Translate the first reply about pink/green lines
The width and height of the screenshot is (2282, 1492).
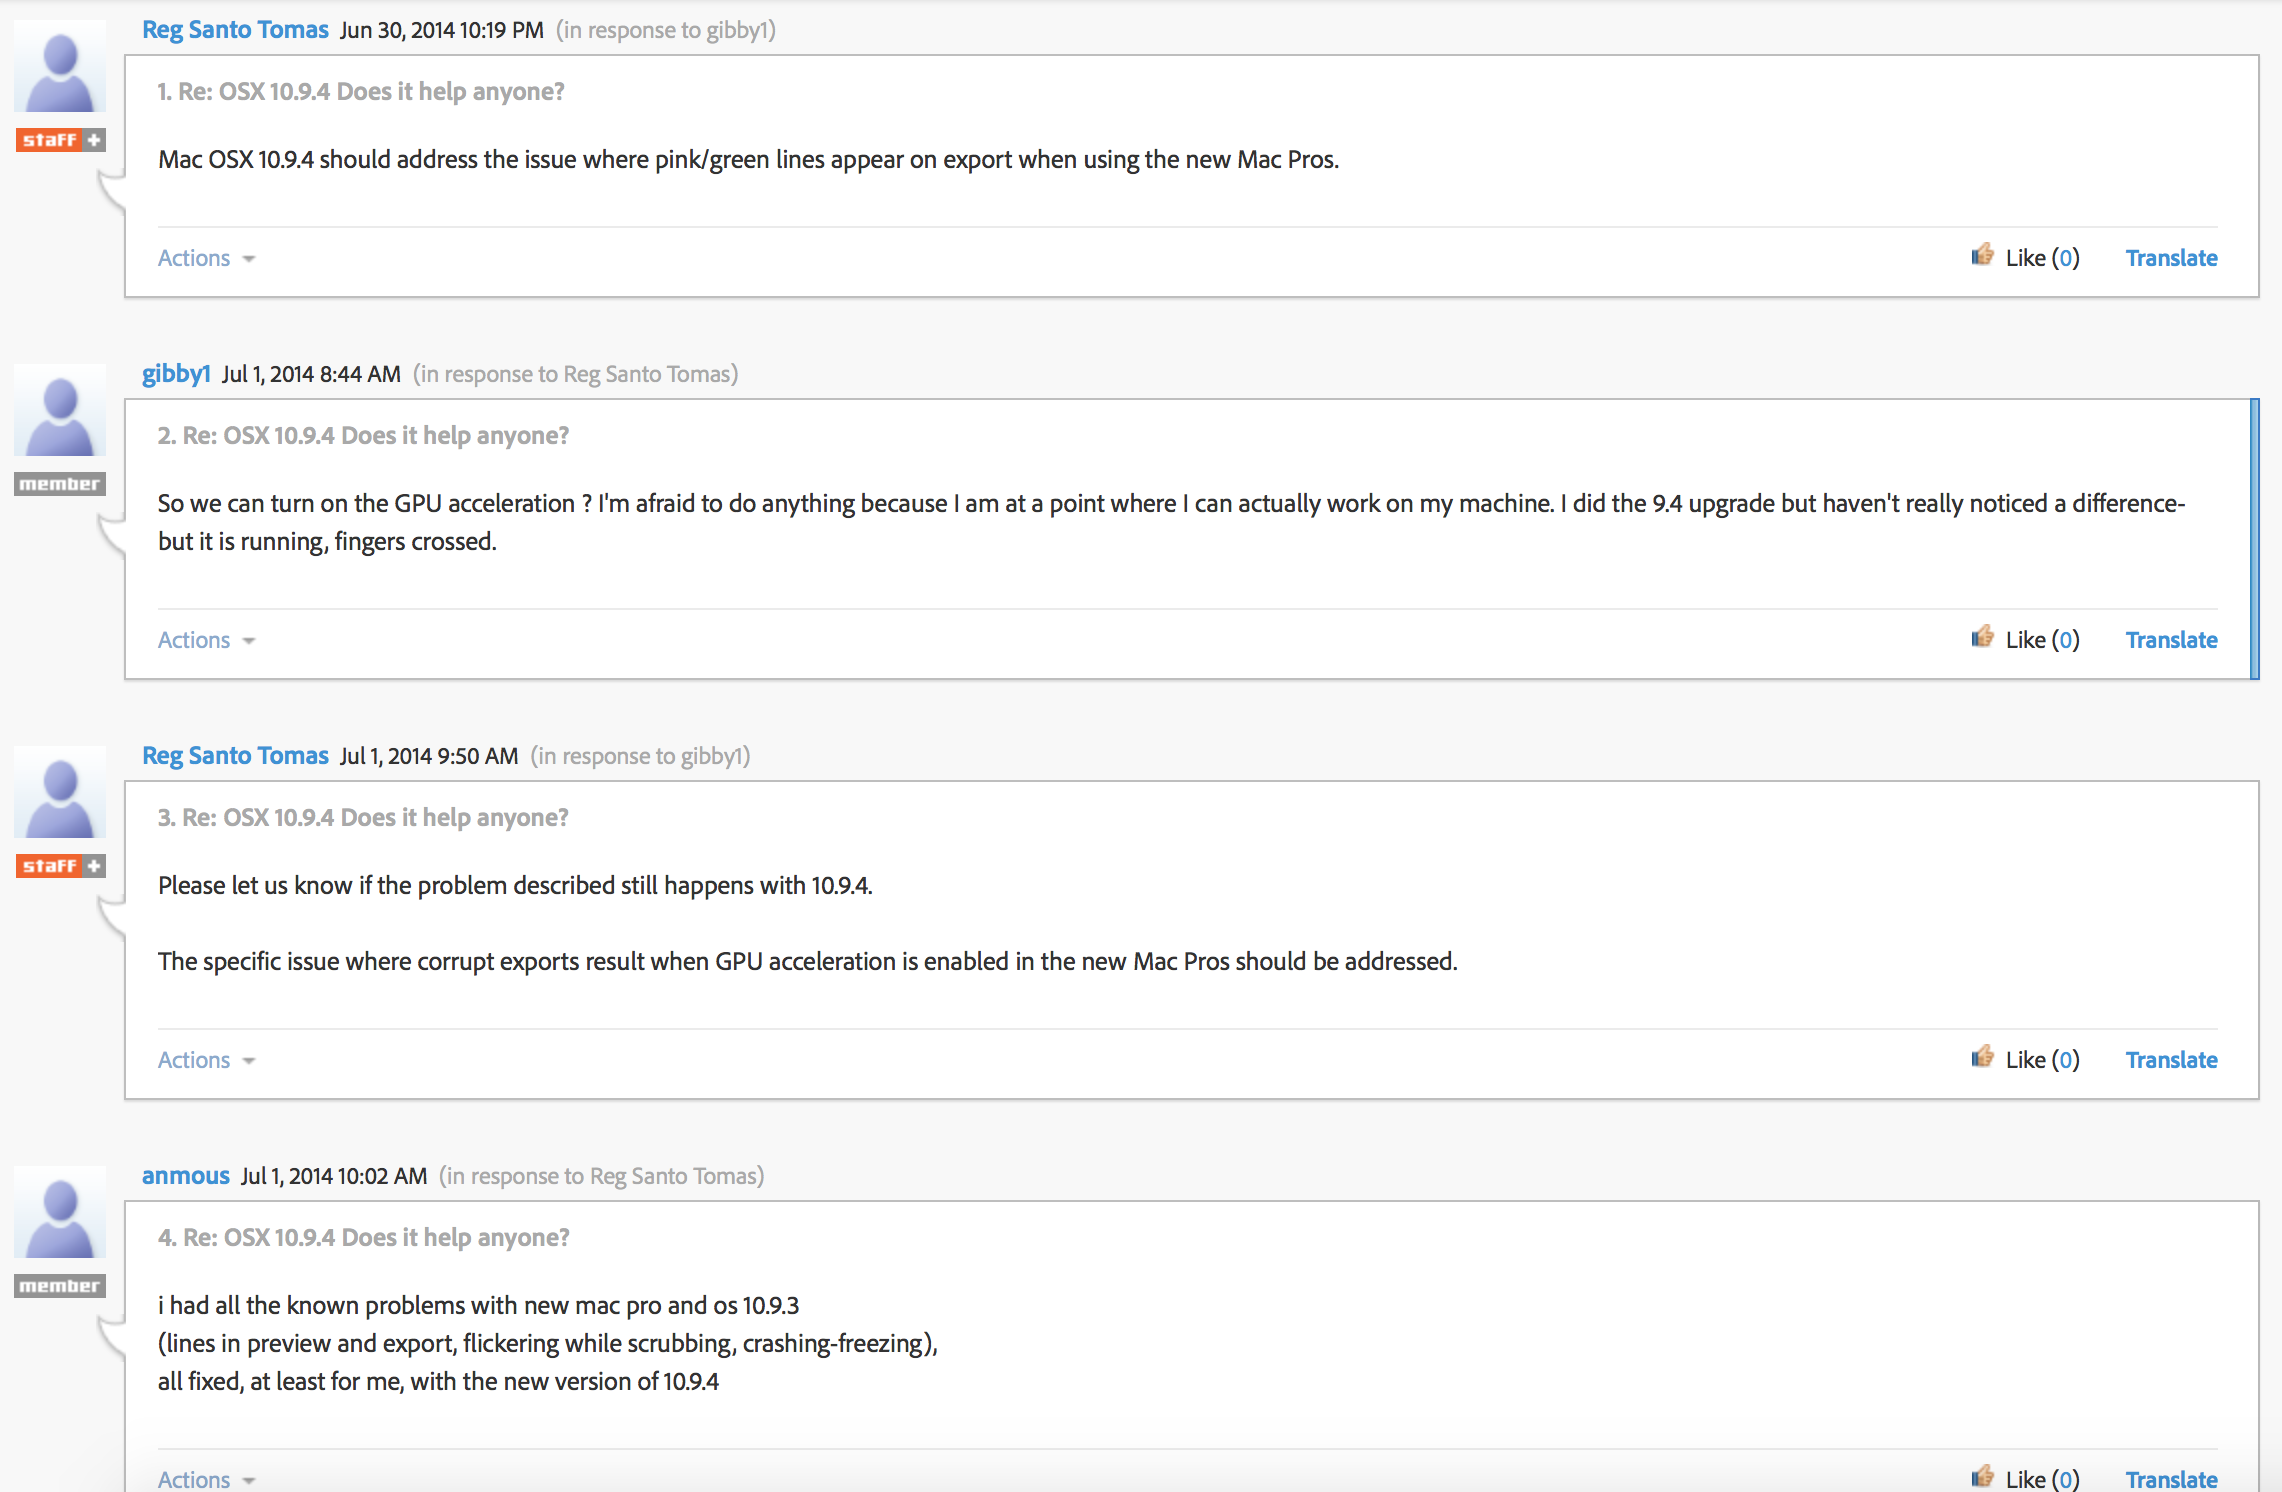(2171, 258)
